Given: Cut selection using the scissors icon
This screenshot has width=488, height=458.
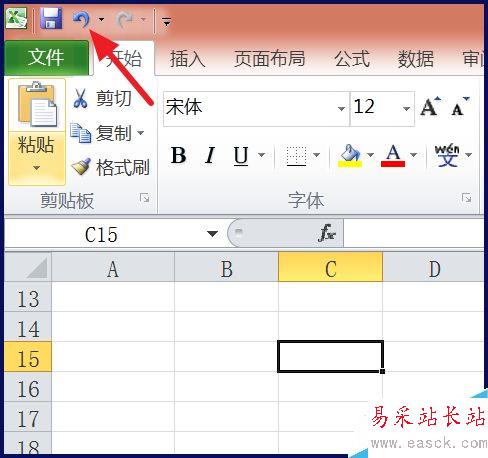Looking at the screenshot, I should point(80,98).
